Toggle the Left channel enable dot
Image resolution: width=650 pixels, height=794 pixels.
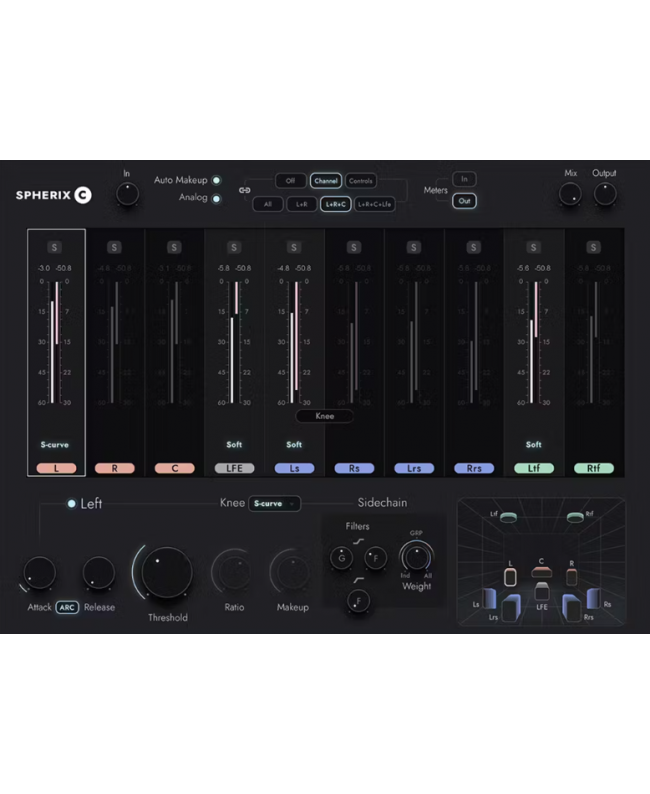tap(71, 503)
